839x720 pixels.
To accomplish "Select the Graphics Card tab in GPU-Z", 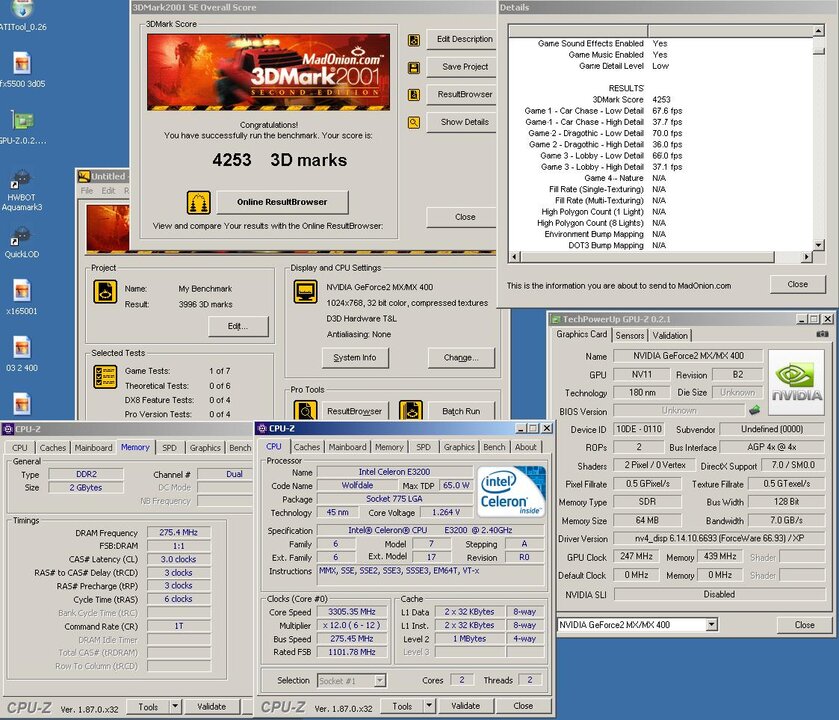I will pyautogui.click(x=582, y=334).
